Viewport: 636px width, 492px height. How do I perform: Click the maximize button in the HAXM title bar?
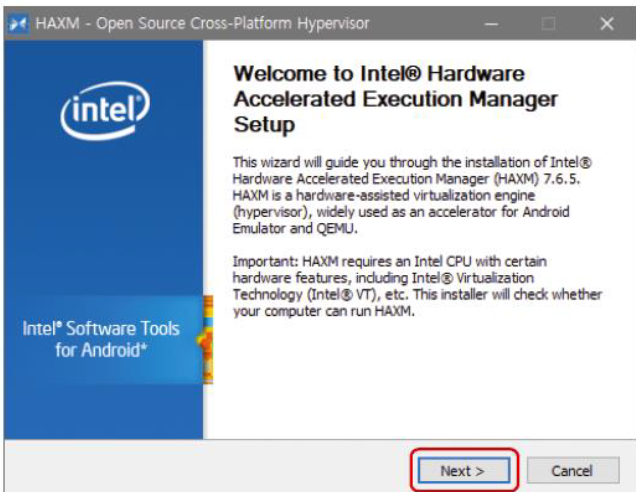[548, 24]
